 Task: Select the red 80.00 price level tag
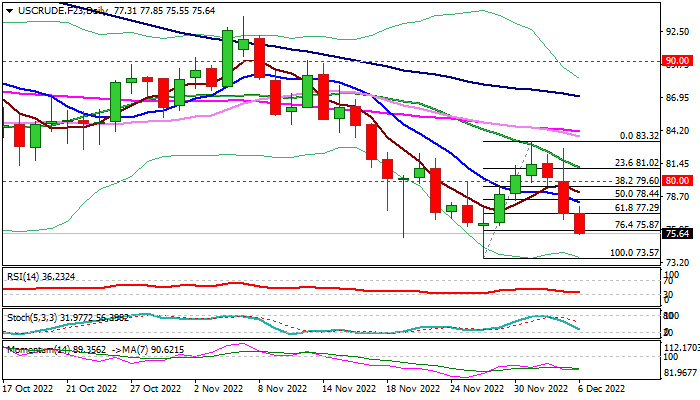pyautogui.click(x=677, y=181)
